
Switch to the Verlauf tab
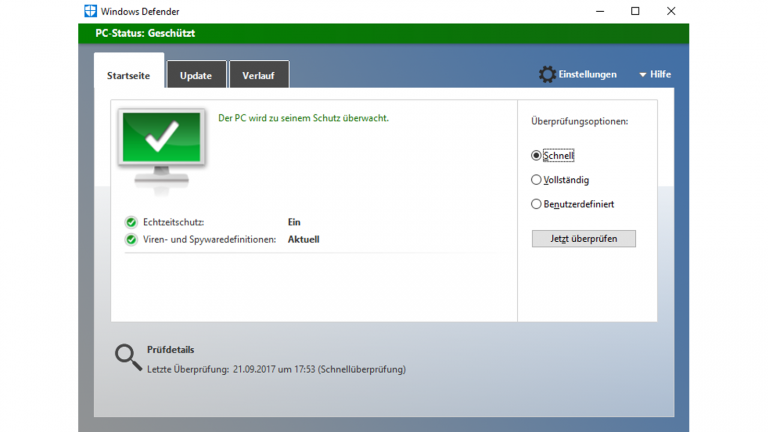[x=259, y=75]
